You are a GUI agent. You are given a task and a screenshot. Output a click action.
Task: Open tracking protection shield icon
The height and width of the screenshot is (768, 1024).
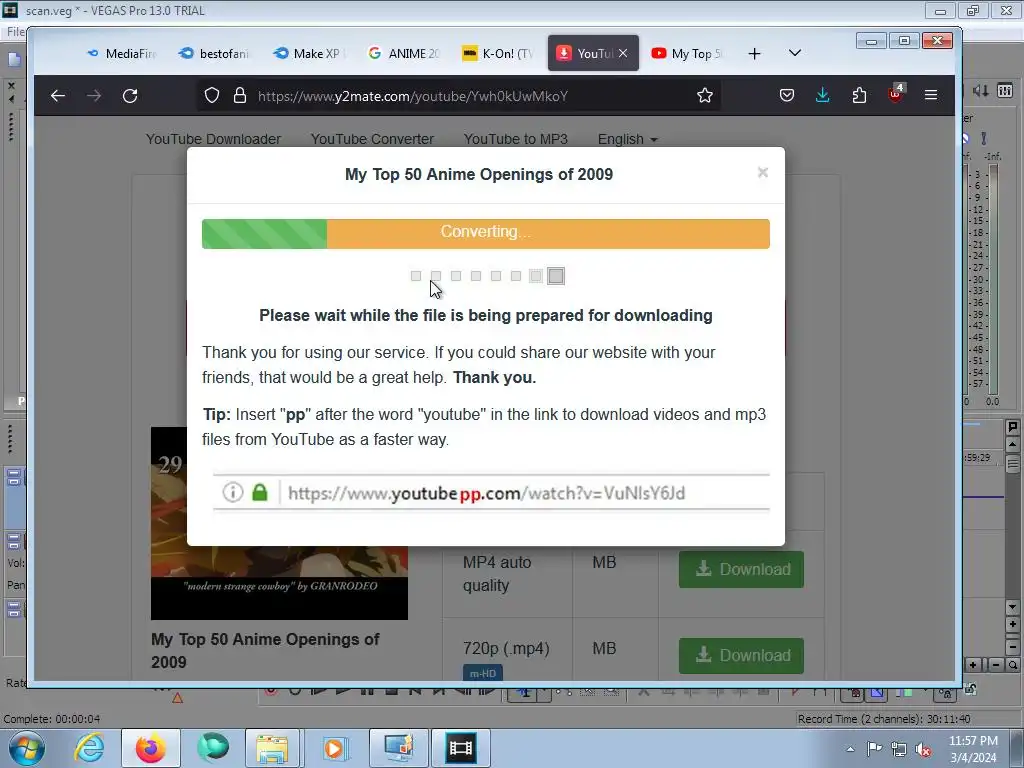tap(212, 95)
